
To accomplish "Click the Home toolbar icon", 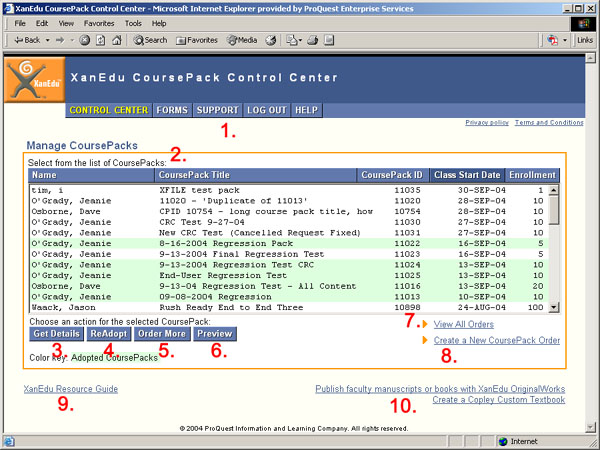I will coord(116,40).
